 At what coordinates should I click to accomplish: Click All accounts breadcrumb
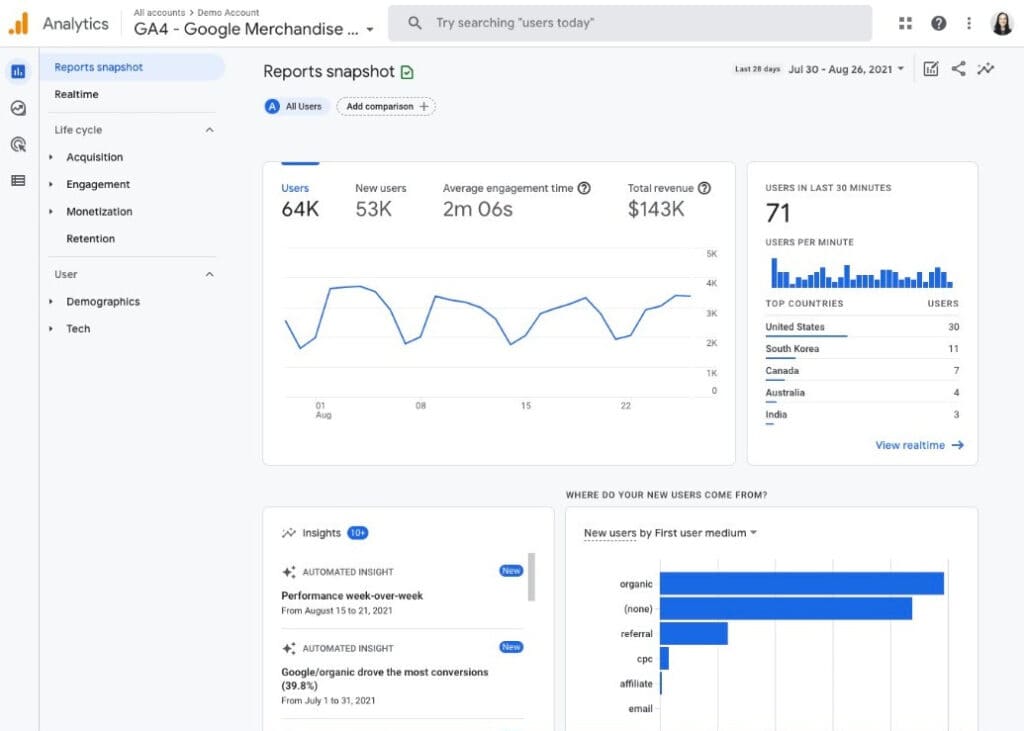click(x=159, y=12)
